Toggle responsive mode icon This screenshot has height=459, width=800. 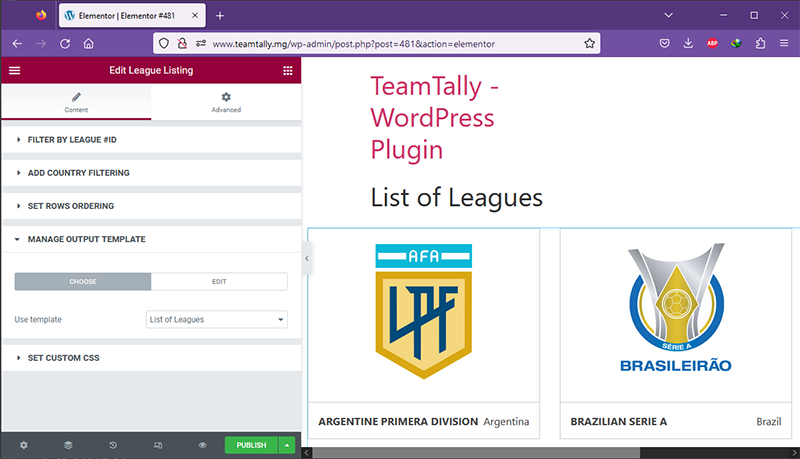point(158,445)
